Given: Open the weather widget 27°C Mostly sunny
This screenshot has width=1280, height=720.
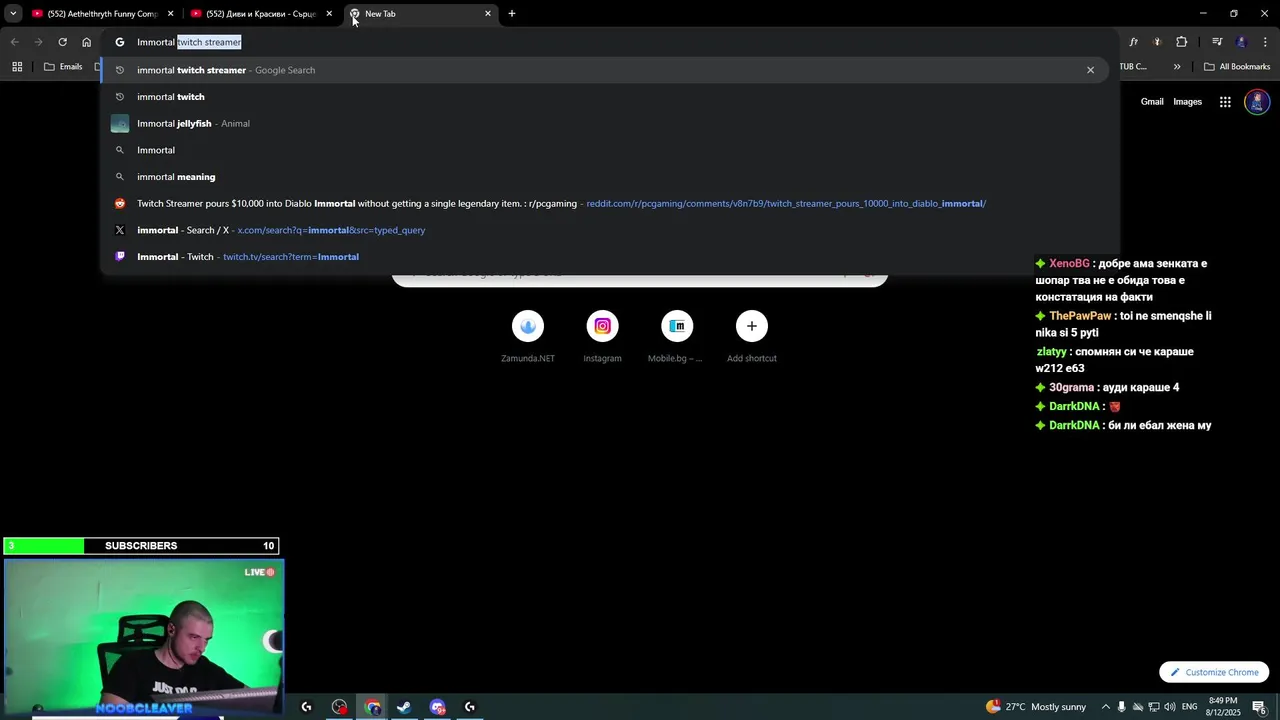Looking at the screenshot, I should [1036, 707].
